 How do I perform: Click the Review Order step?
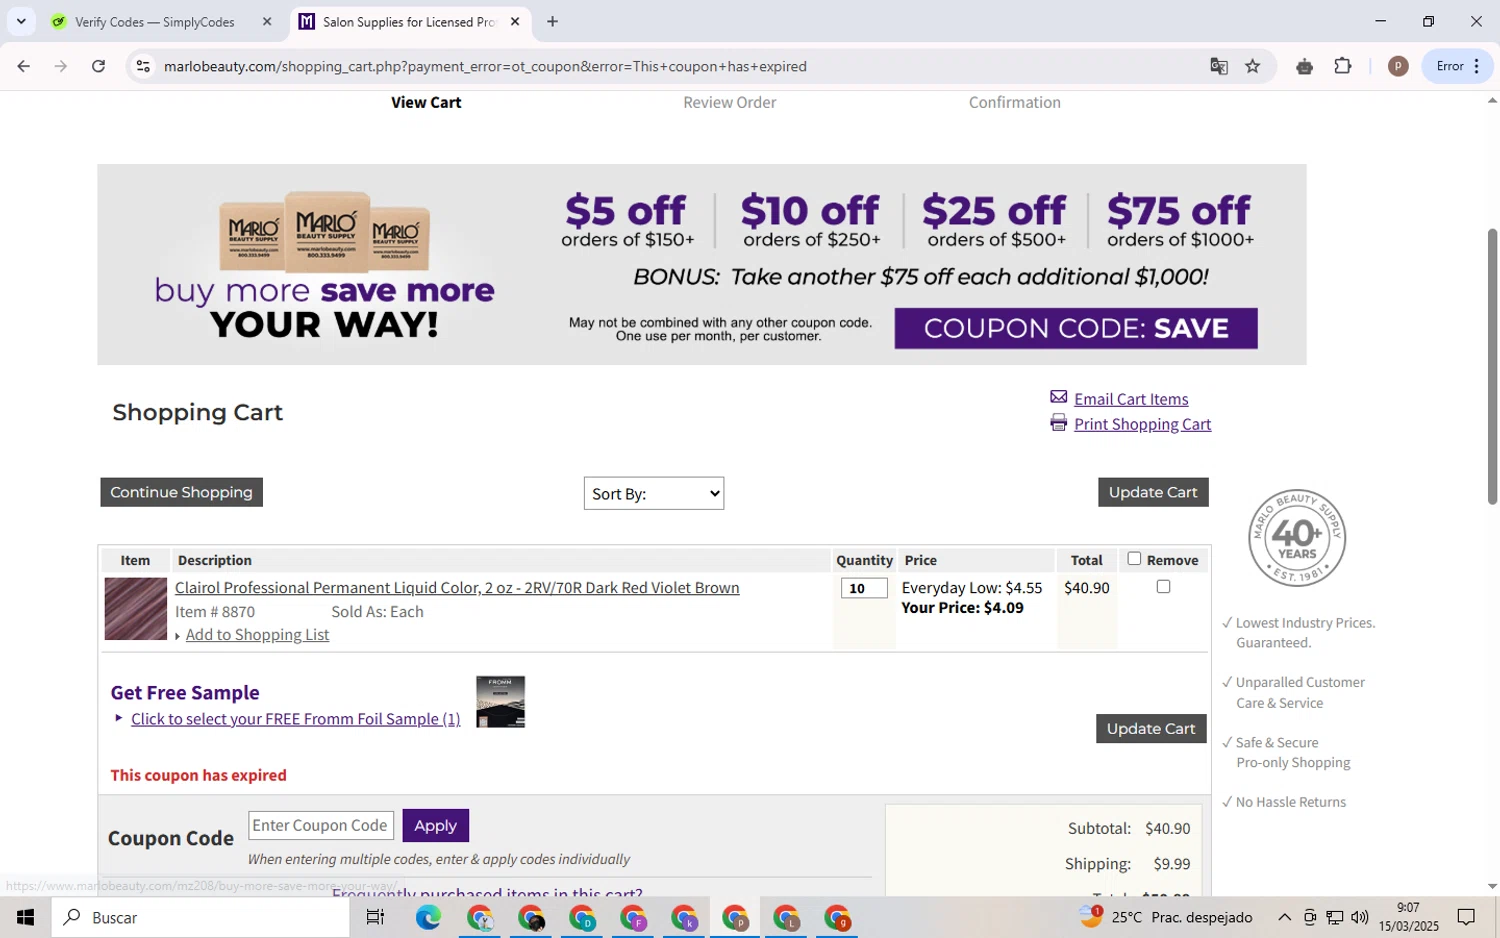729,102
